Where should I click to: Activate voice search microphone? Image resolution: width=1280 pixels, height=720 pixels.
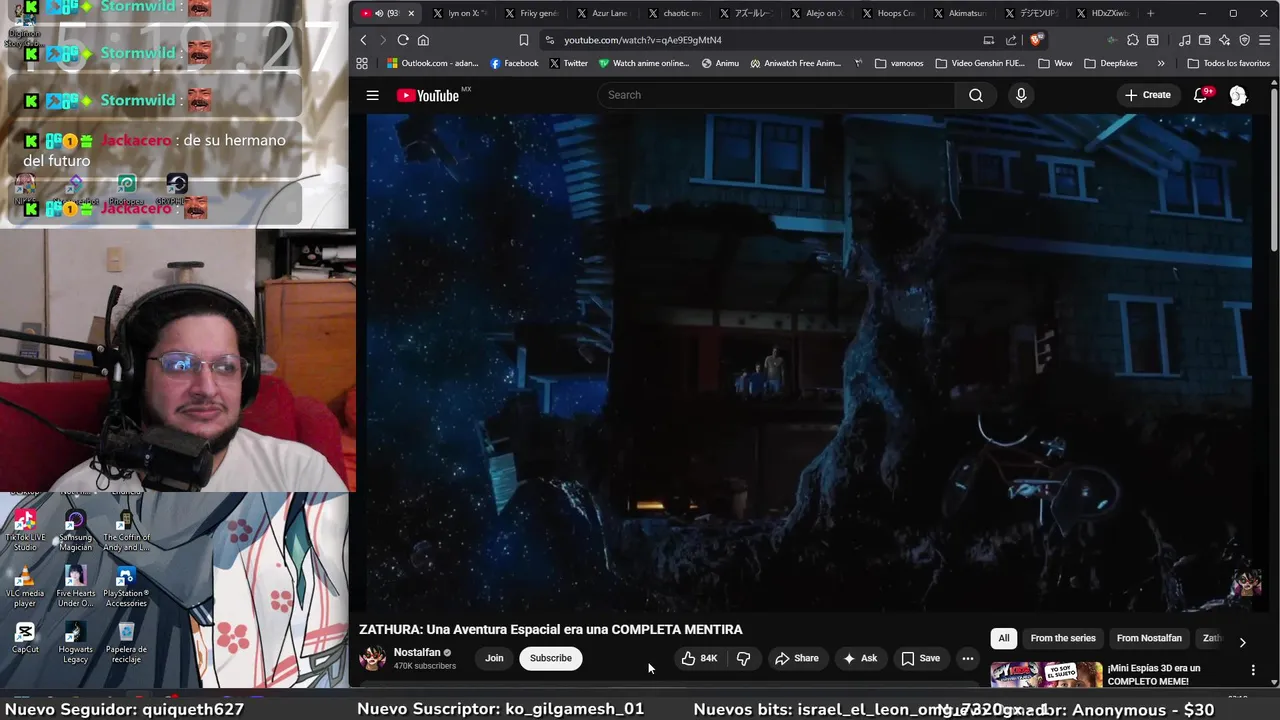[x=1021, y=95]
